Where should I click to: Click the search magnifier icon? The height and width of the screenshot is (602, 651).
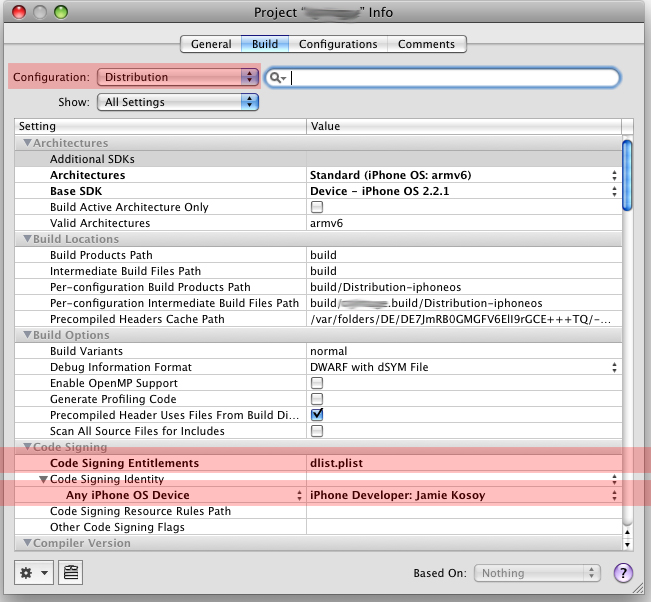pos(277,78)
